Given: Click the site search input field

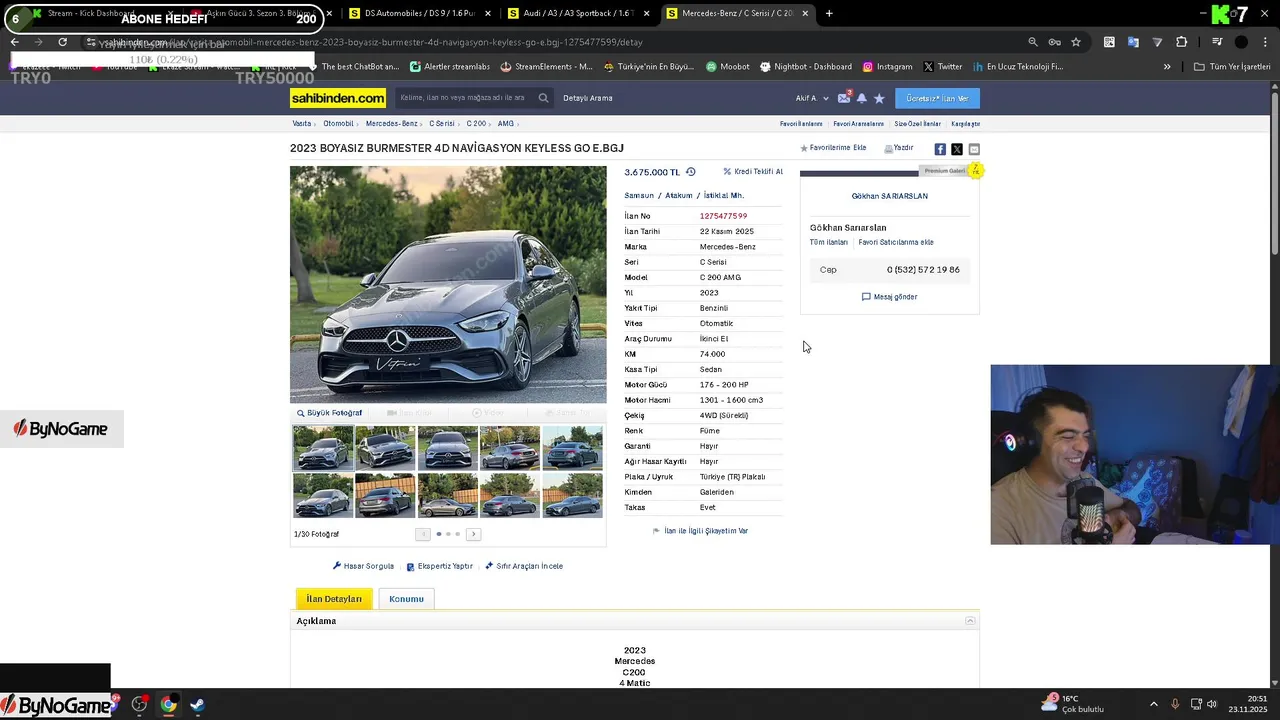Looking at the screenshot, I should pyautogui.click(x=465, y=98).
